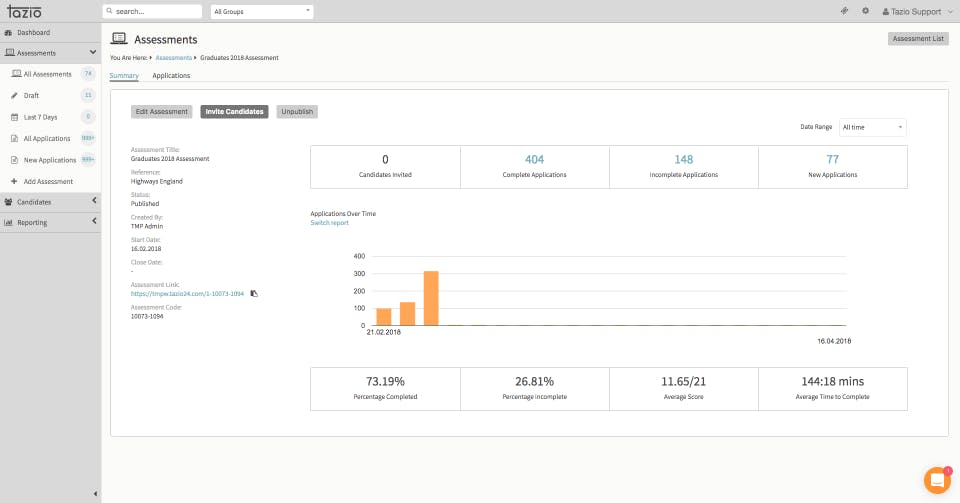Click the Invite Candidates button
The image size is (960, 503).
pos(234,111)
